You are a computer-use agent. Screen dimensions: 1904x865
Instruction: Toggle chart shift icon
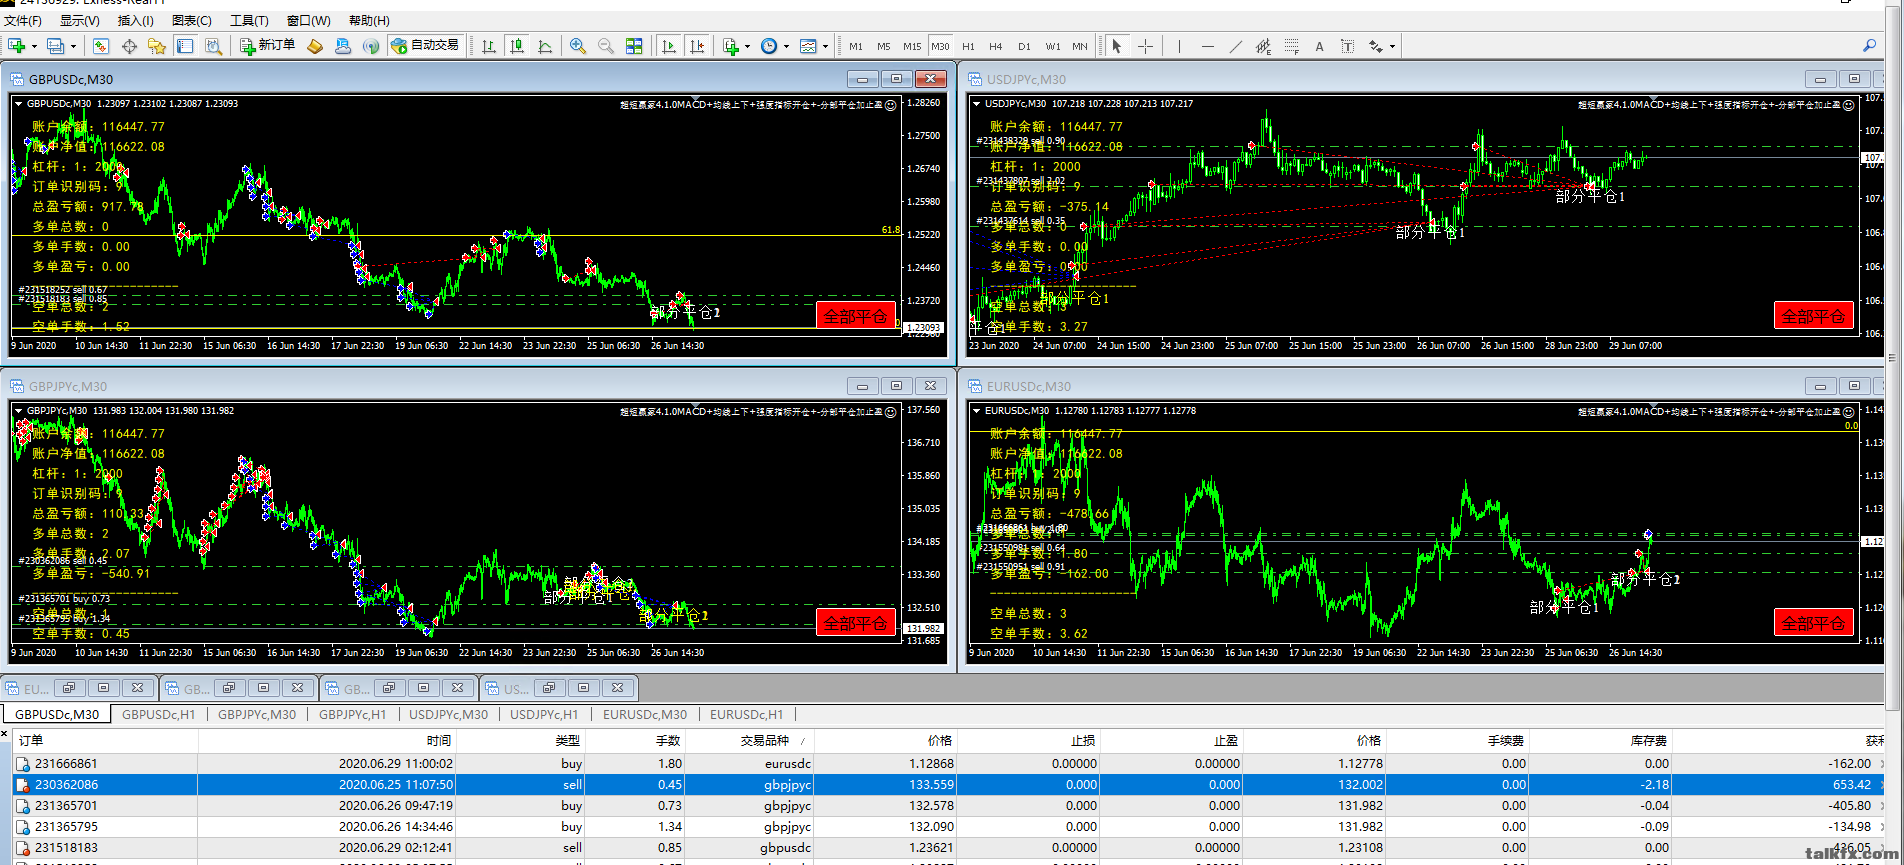pos(698,46)
